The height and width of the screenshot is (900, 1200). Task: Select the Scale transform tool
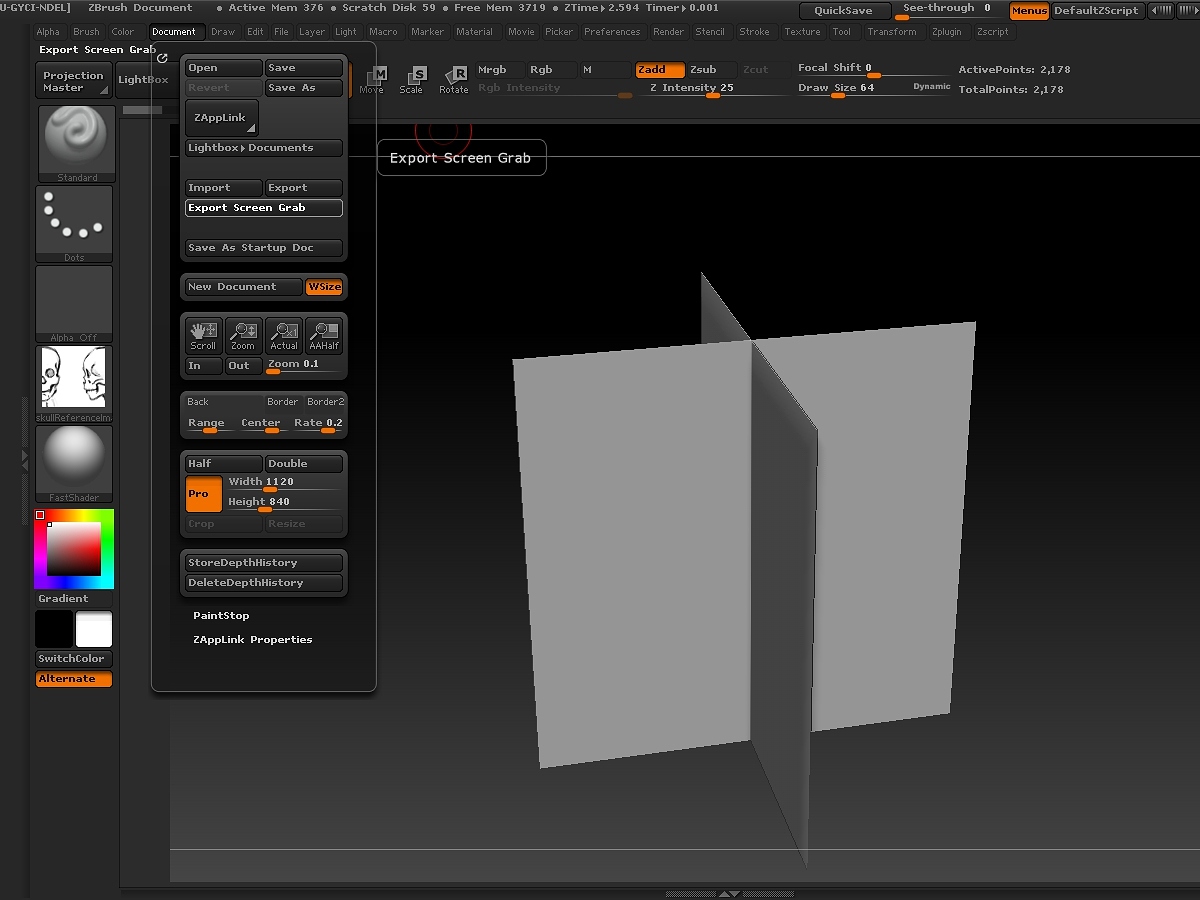tap(412, 80)
